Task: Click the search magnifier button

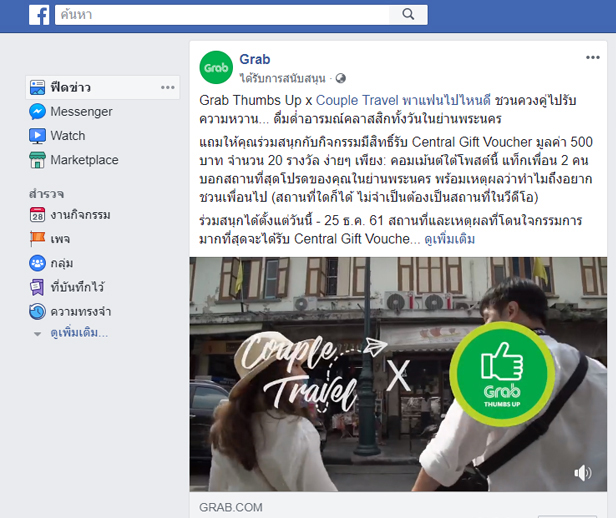Action: click(408, 15)
